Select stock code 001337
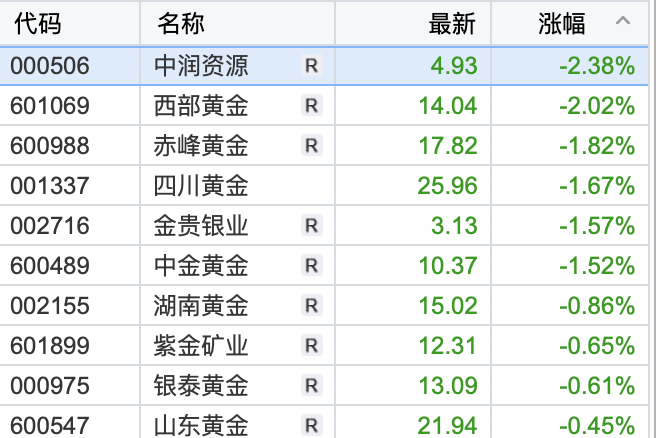Viewport: 656px width, 438px height. tap(50, 186)
